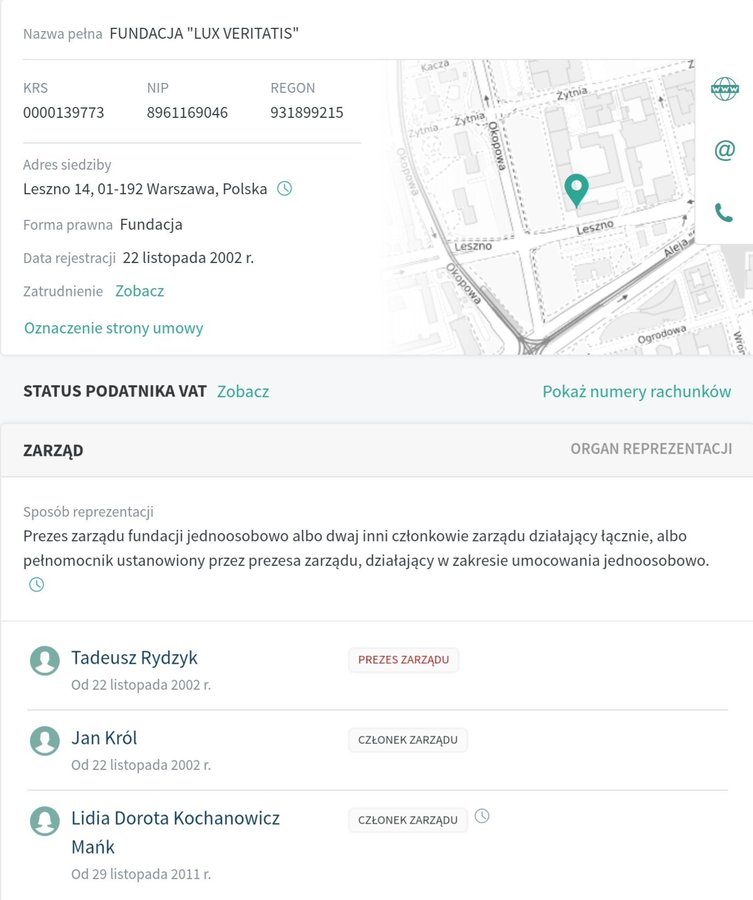Click full name FUNDACJA "LUX VERITATIS"
The image size is (753, 900).
point(204,33)
